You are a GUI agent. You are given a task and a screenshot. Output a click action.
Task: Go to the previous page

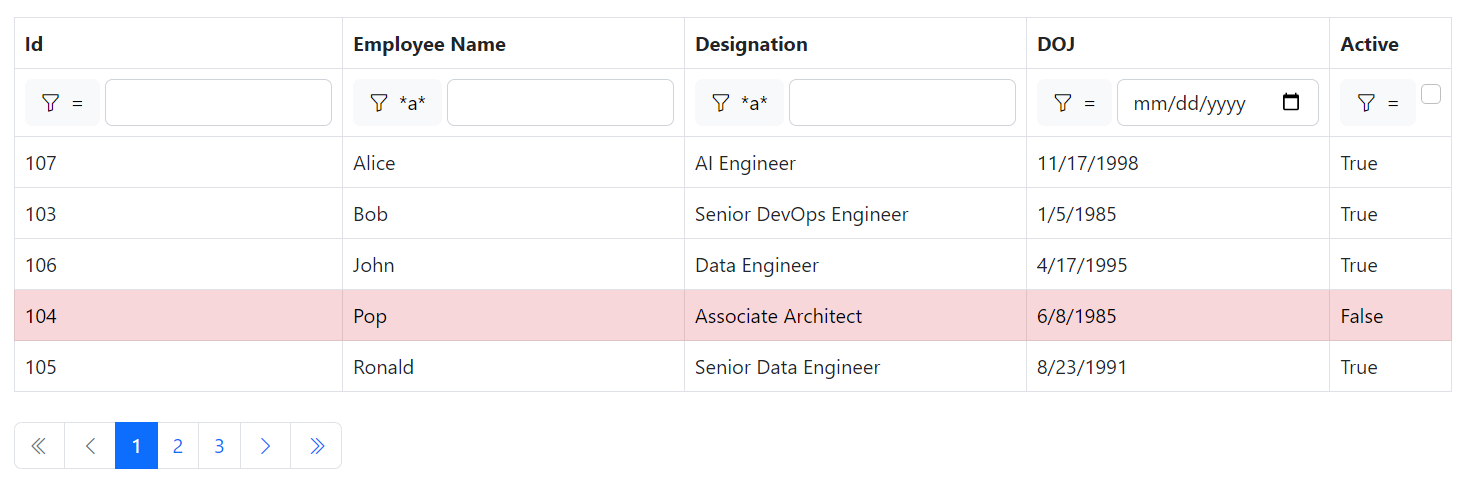tap(90, 446)
